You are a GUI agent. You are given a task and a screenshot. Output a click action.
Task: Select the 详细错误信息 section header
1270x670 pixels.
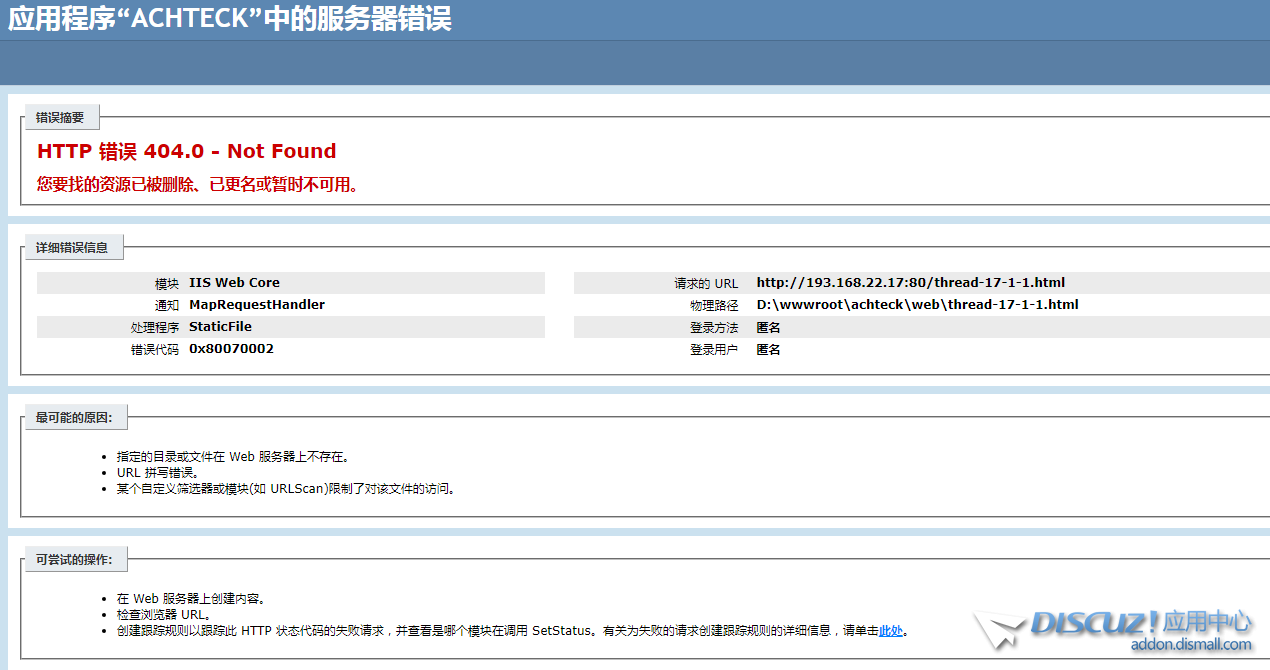pyautogui.click(x=74, y=247)
